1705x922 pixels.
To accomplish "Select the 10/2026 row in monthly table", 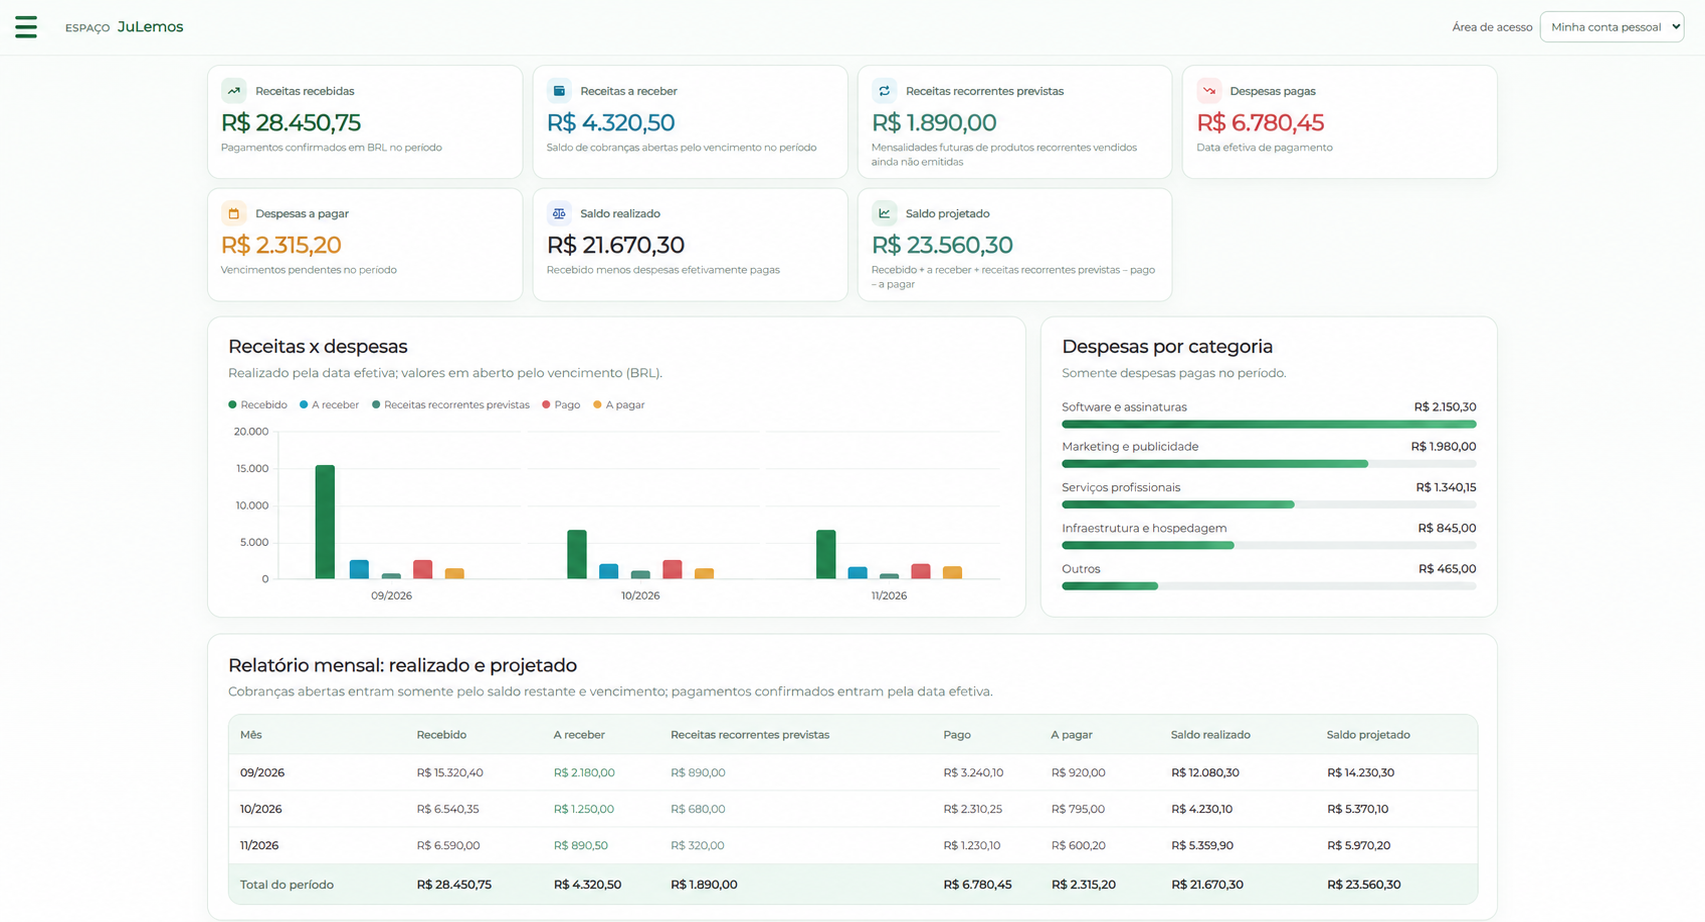I will click(x=852, y=809).
